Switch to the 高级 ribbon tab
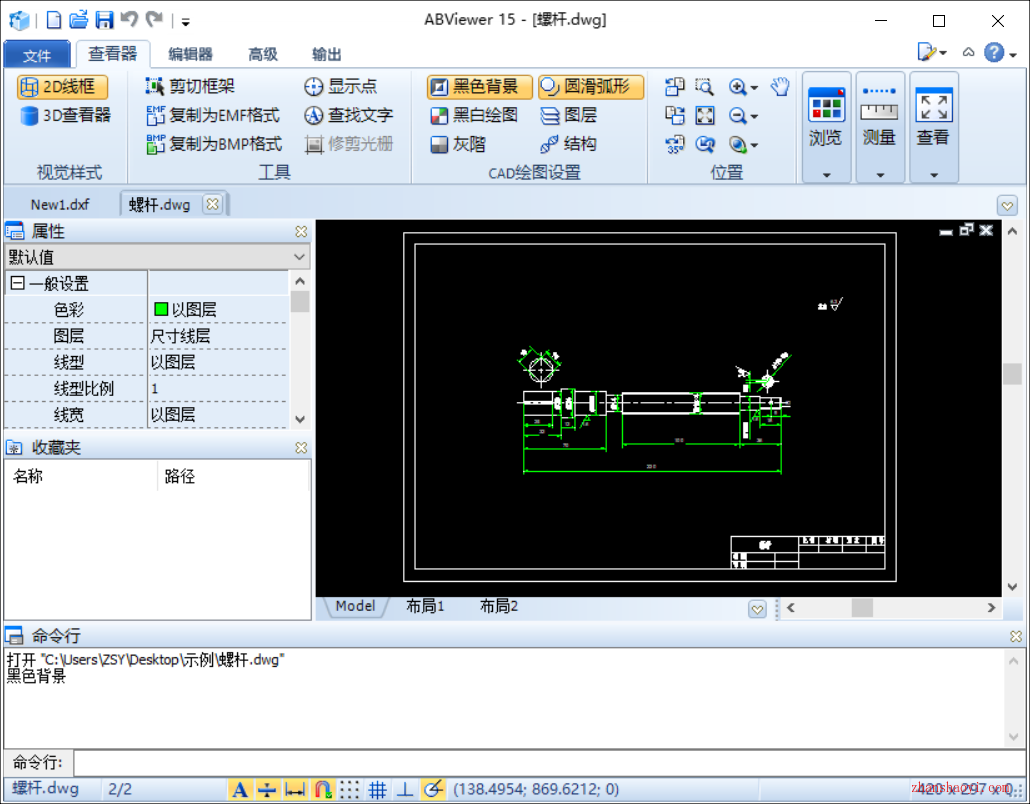This screenshot has height=804, width=1030. click(263, 54)
